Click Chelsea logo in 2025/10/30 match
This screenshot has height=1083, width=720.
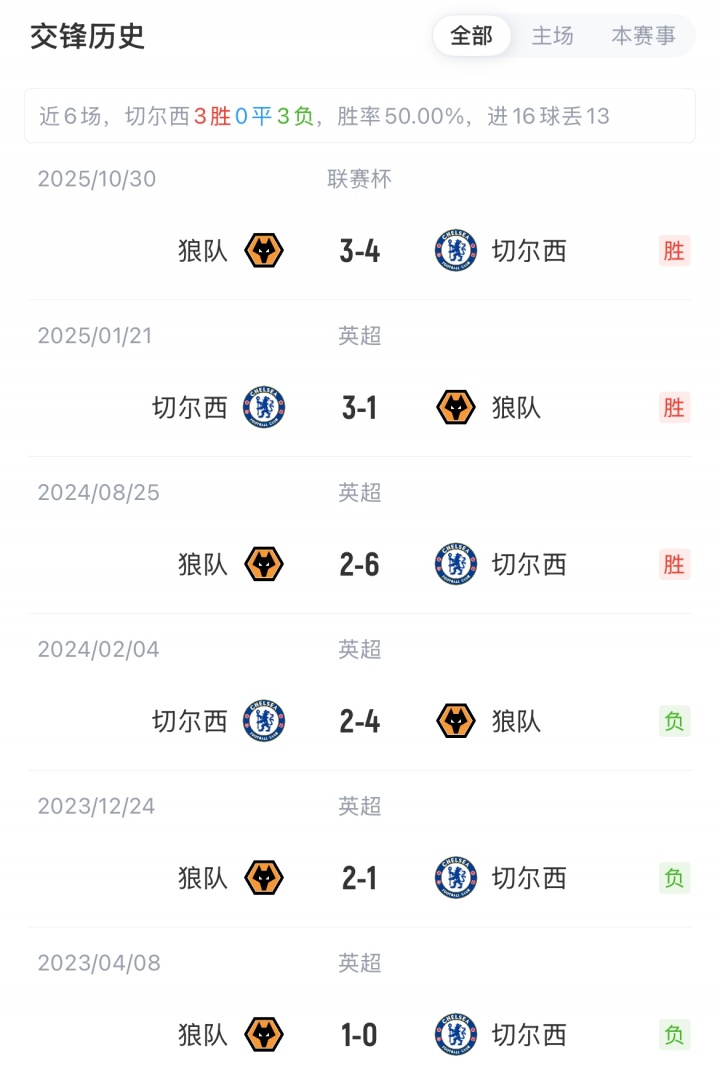456,250
